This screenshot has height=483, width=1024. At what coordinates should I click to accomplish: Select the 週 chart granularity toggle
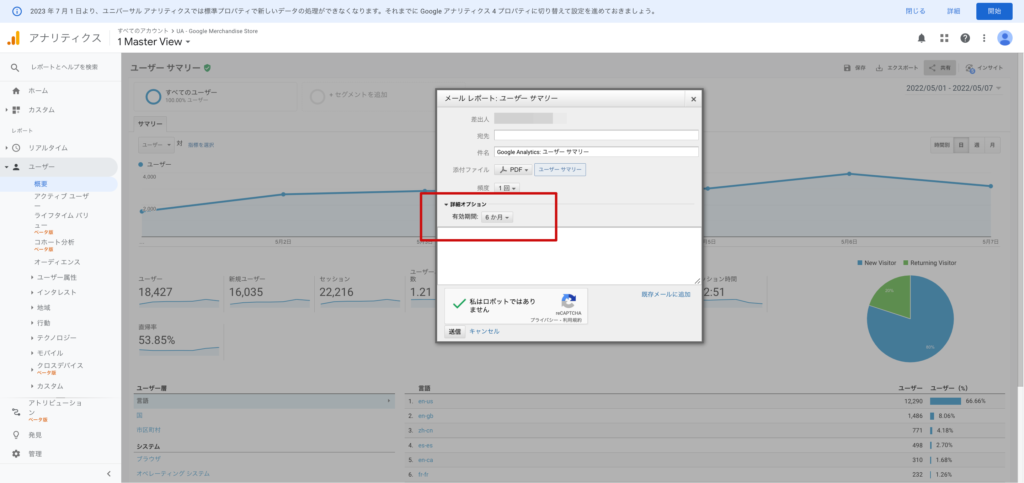(x=976, y=145)
